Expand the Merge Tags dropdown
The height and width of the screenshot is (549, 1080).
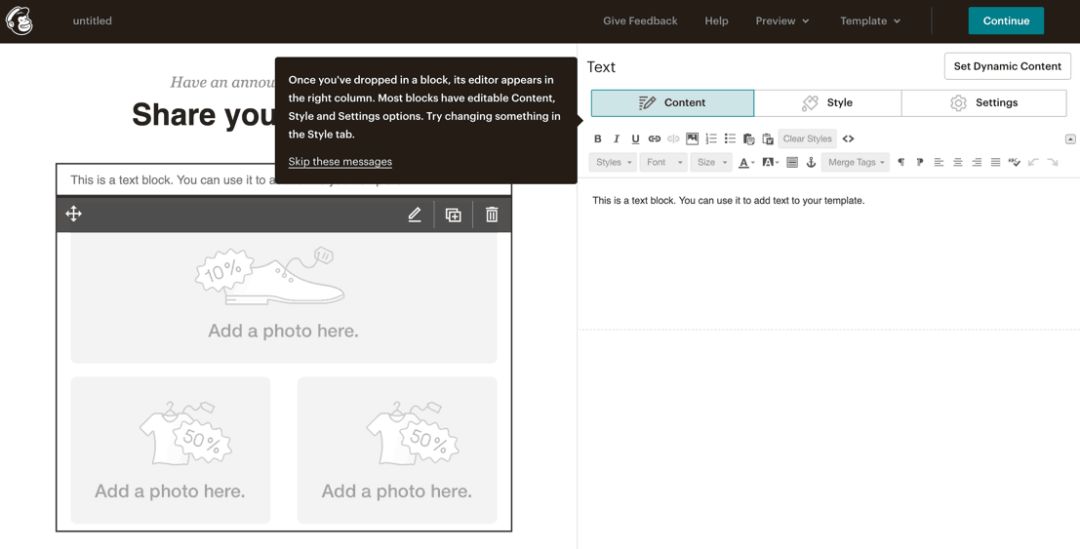[x=855, y=163]
